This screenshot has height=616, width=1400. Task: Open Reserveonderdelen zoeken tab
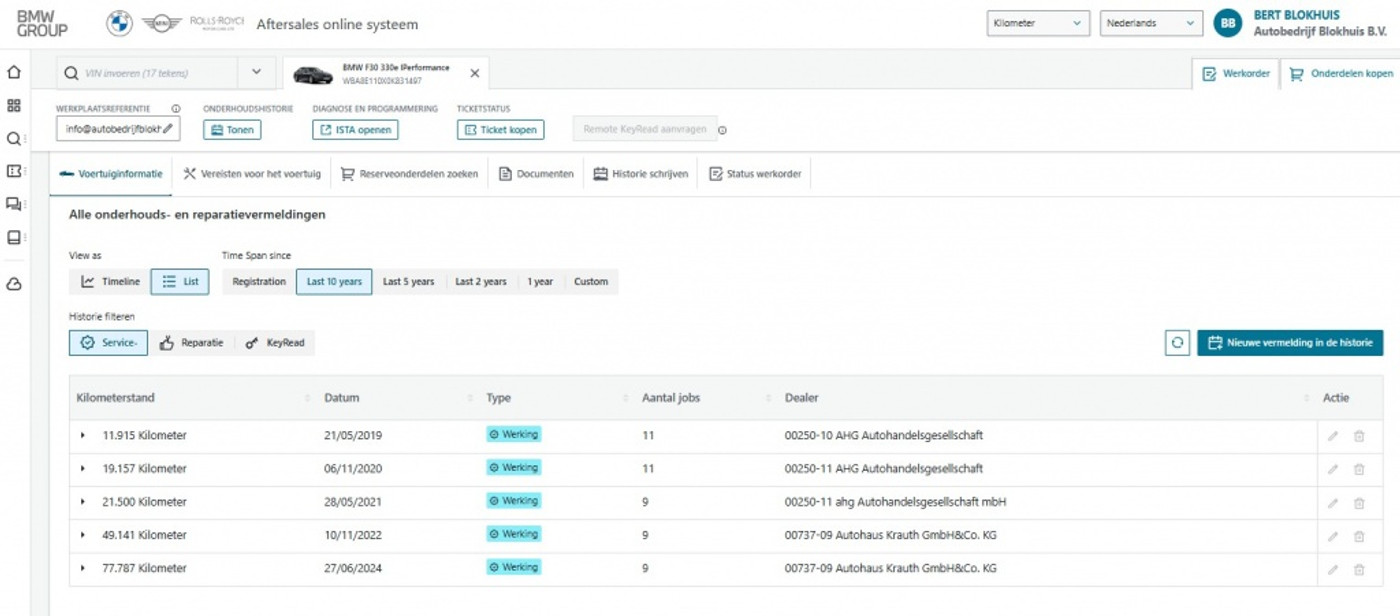click(x=409, y=174)
